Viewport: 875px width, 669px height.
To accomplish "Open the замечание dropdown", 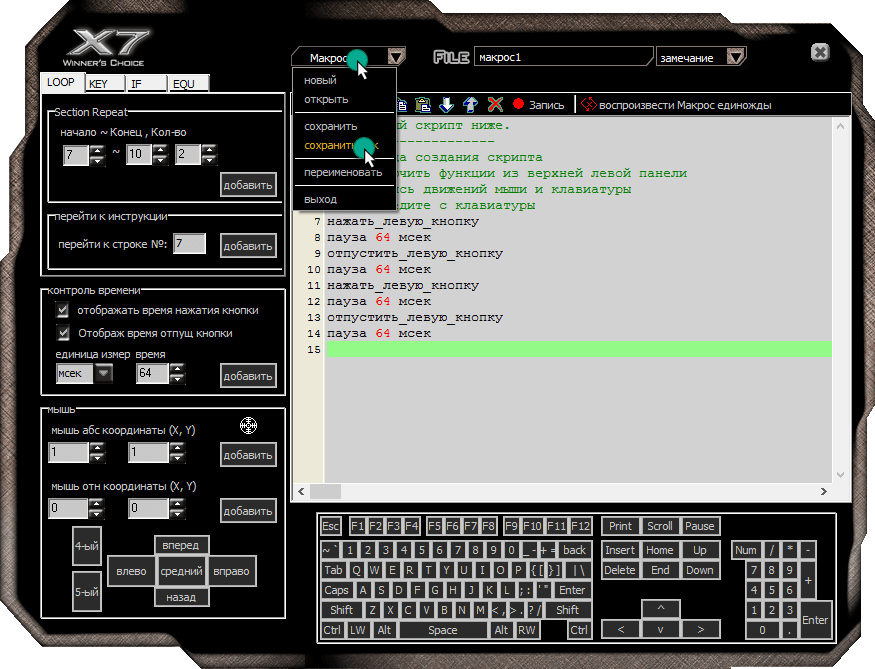I will coord(735,57).
